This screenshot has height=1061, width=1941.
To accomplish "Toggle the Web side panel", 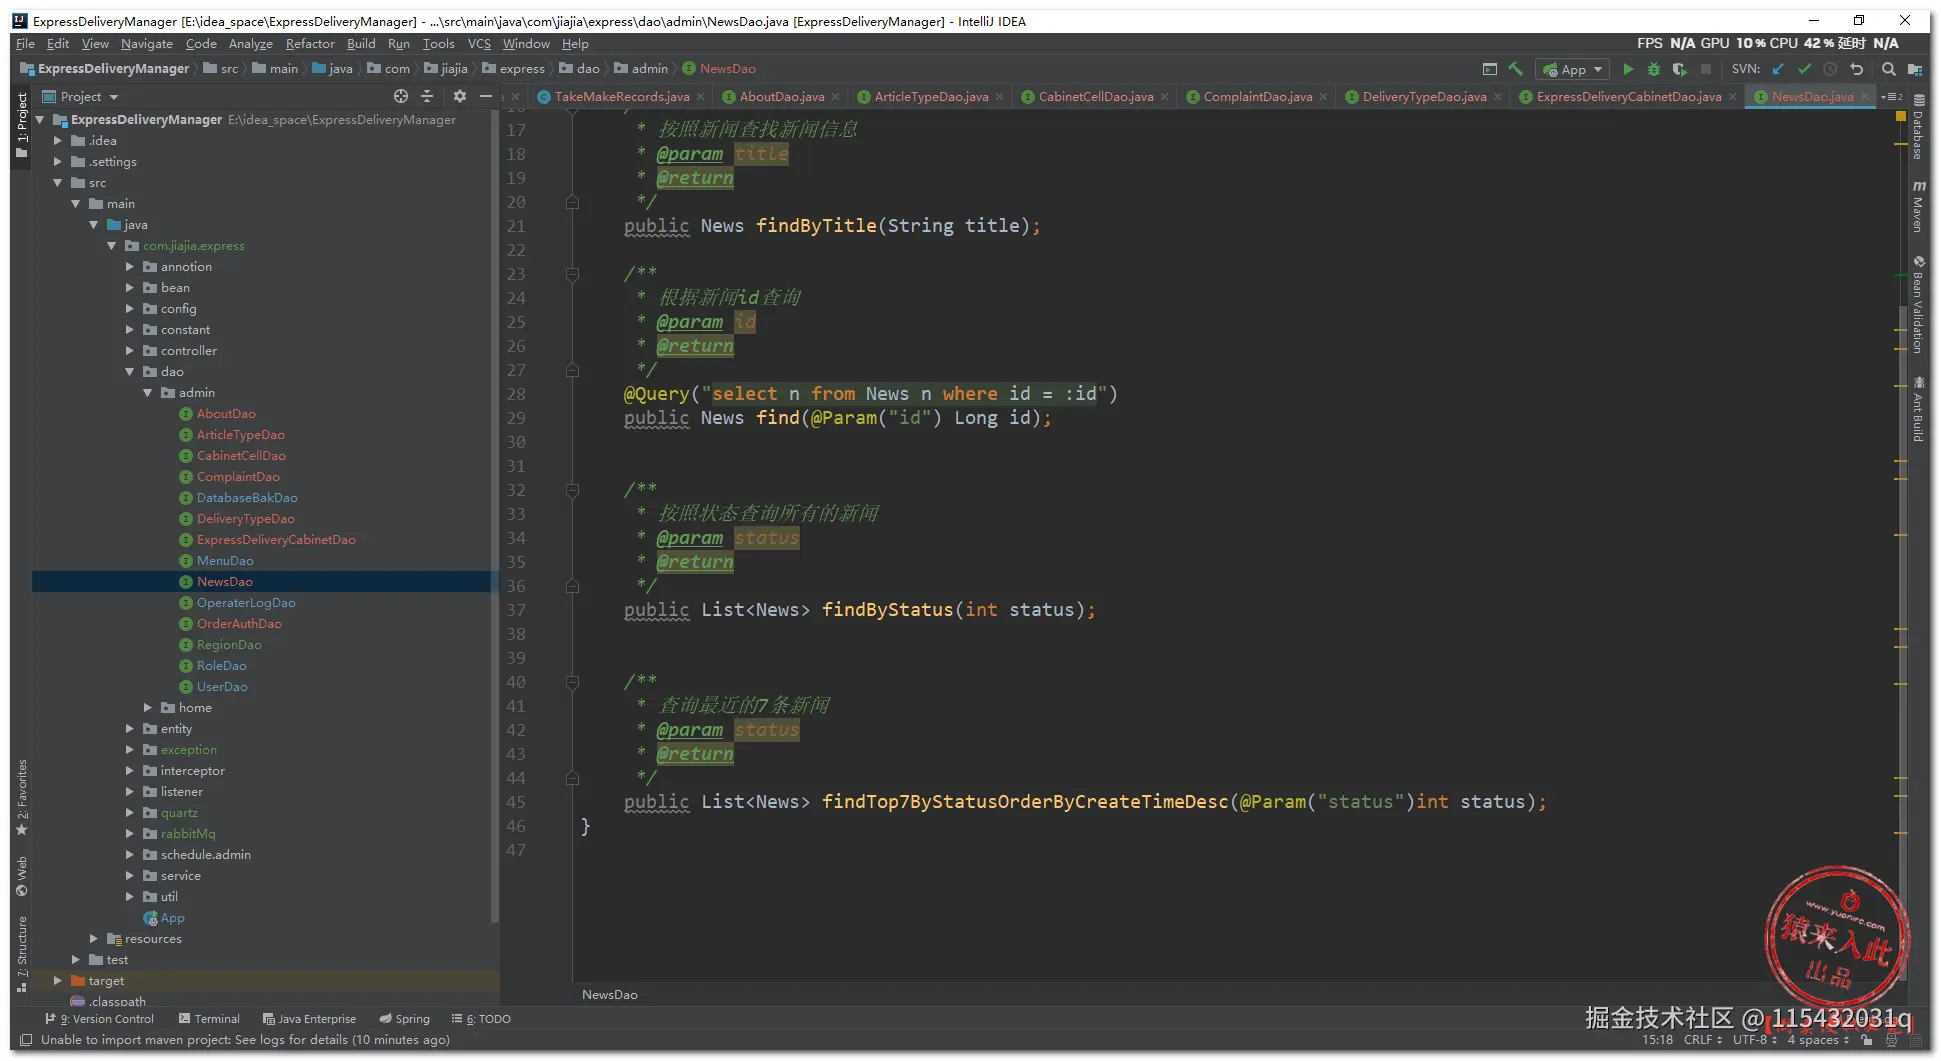I will 22,877.
